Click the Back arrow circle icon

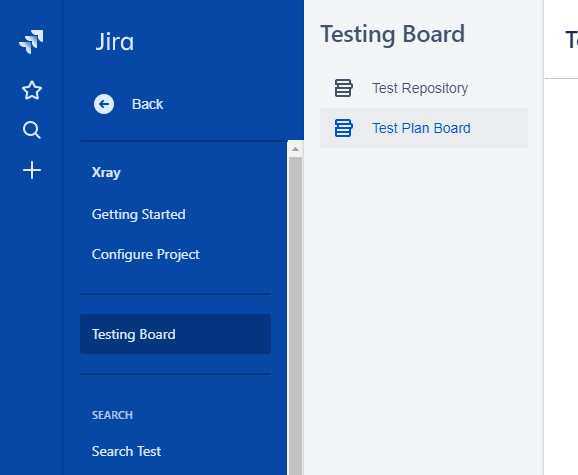[104, 104]
